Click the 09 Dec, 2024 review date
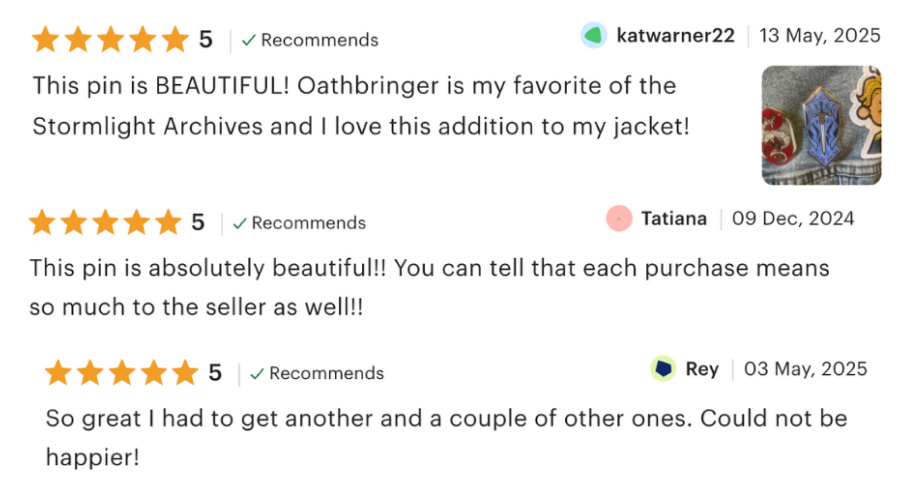 (x=793, y=218)
